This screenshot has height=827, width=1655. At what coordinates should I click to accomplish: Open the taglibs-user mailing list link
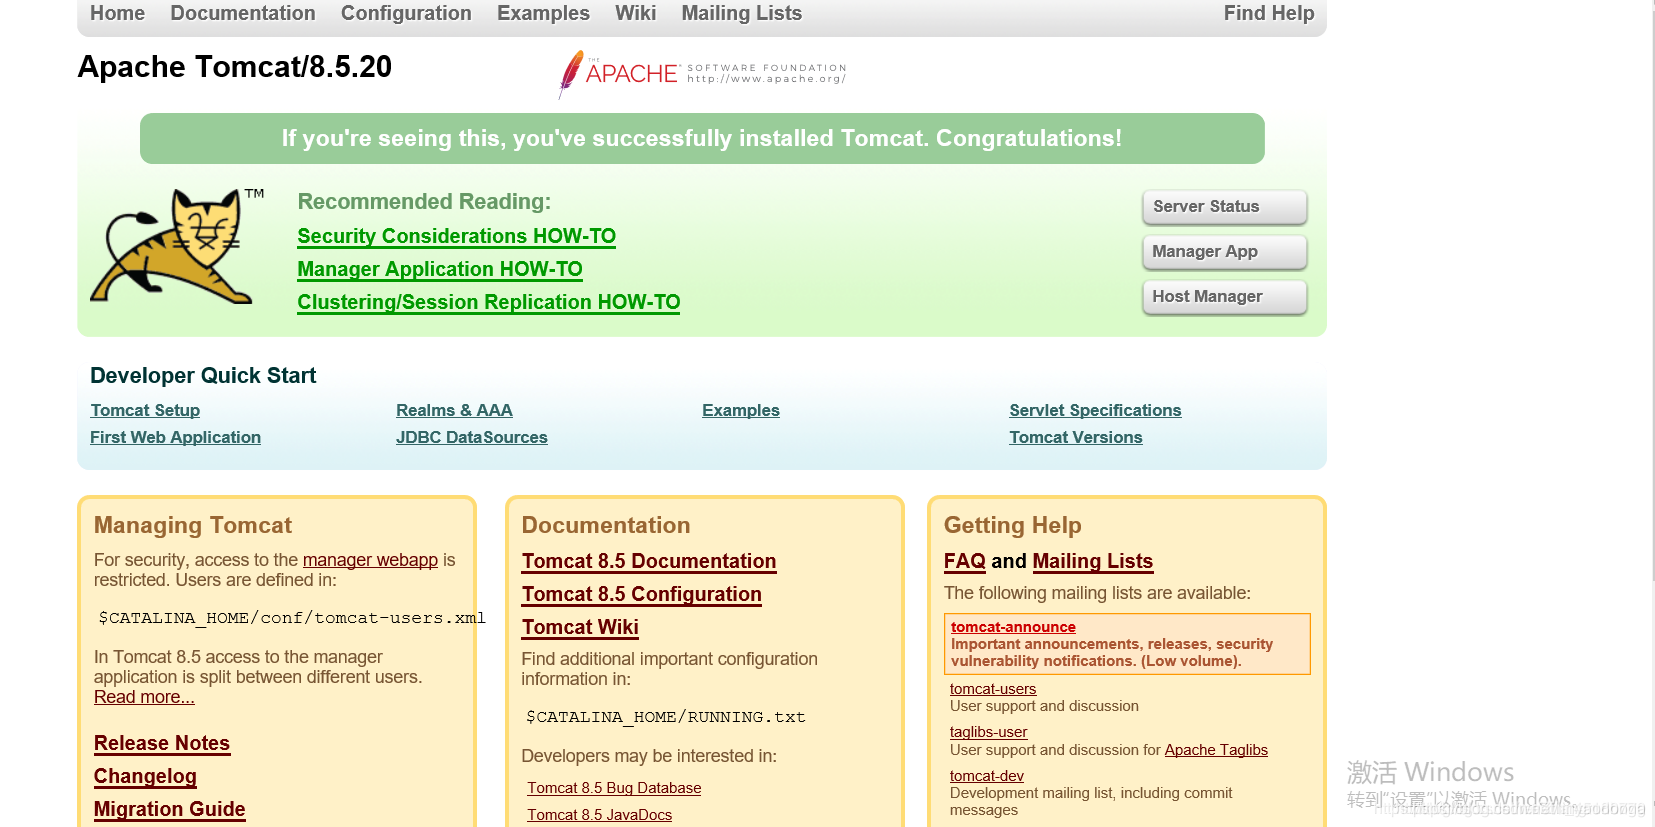coord(988,732)
